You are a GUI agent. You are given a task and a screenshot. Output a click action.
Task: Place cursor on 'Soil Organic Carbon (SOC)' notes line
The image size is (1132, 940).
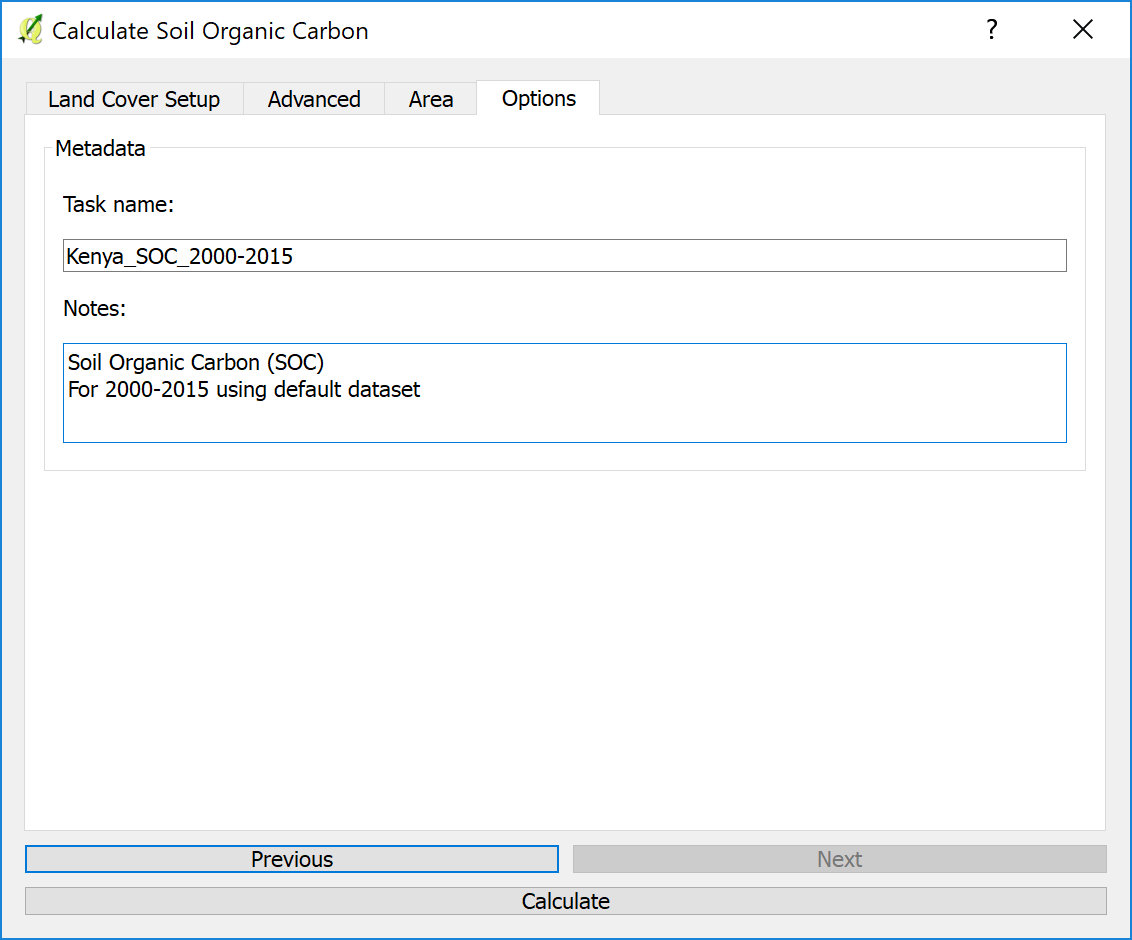[196, 362]
